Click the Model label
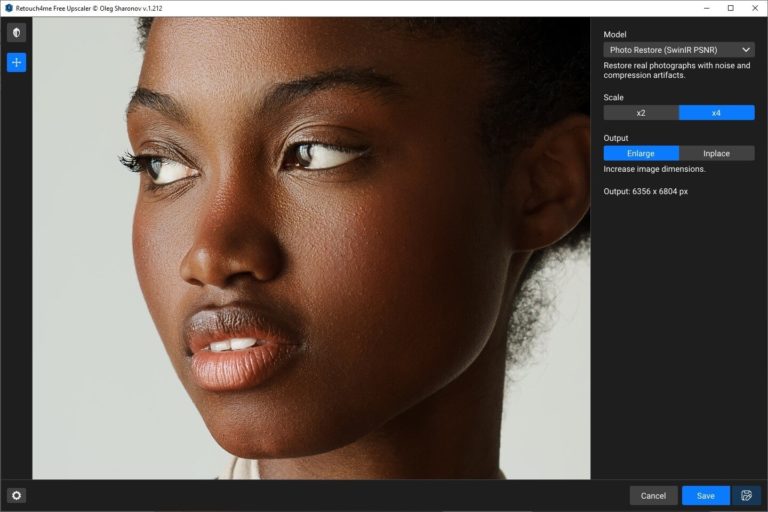Screen dimensions: 768x512 pyautogui.click(x=615, y=34)
